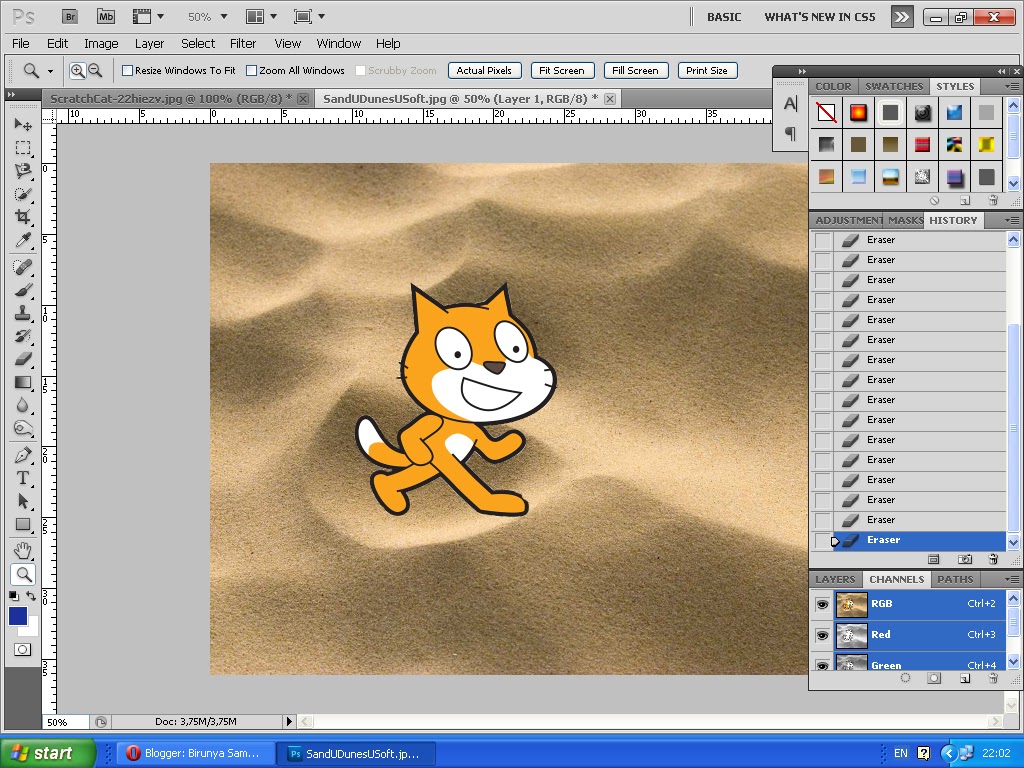Click the Zoom tool in toolbox

coord(23,574)
